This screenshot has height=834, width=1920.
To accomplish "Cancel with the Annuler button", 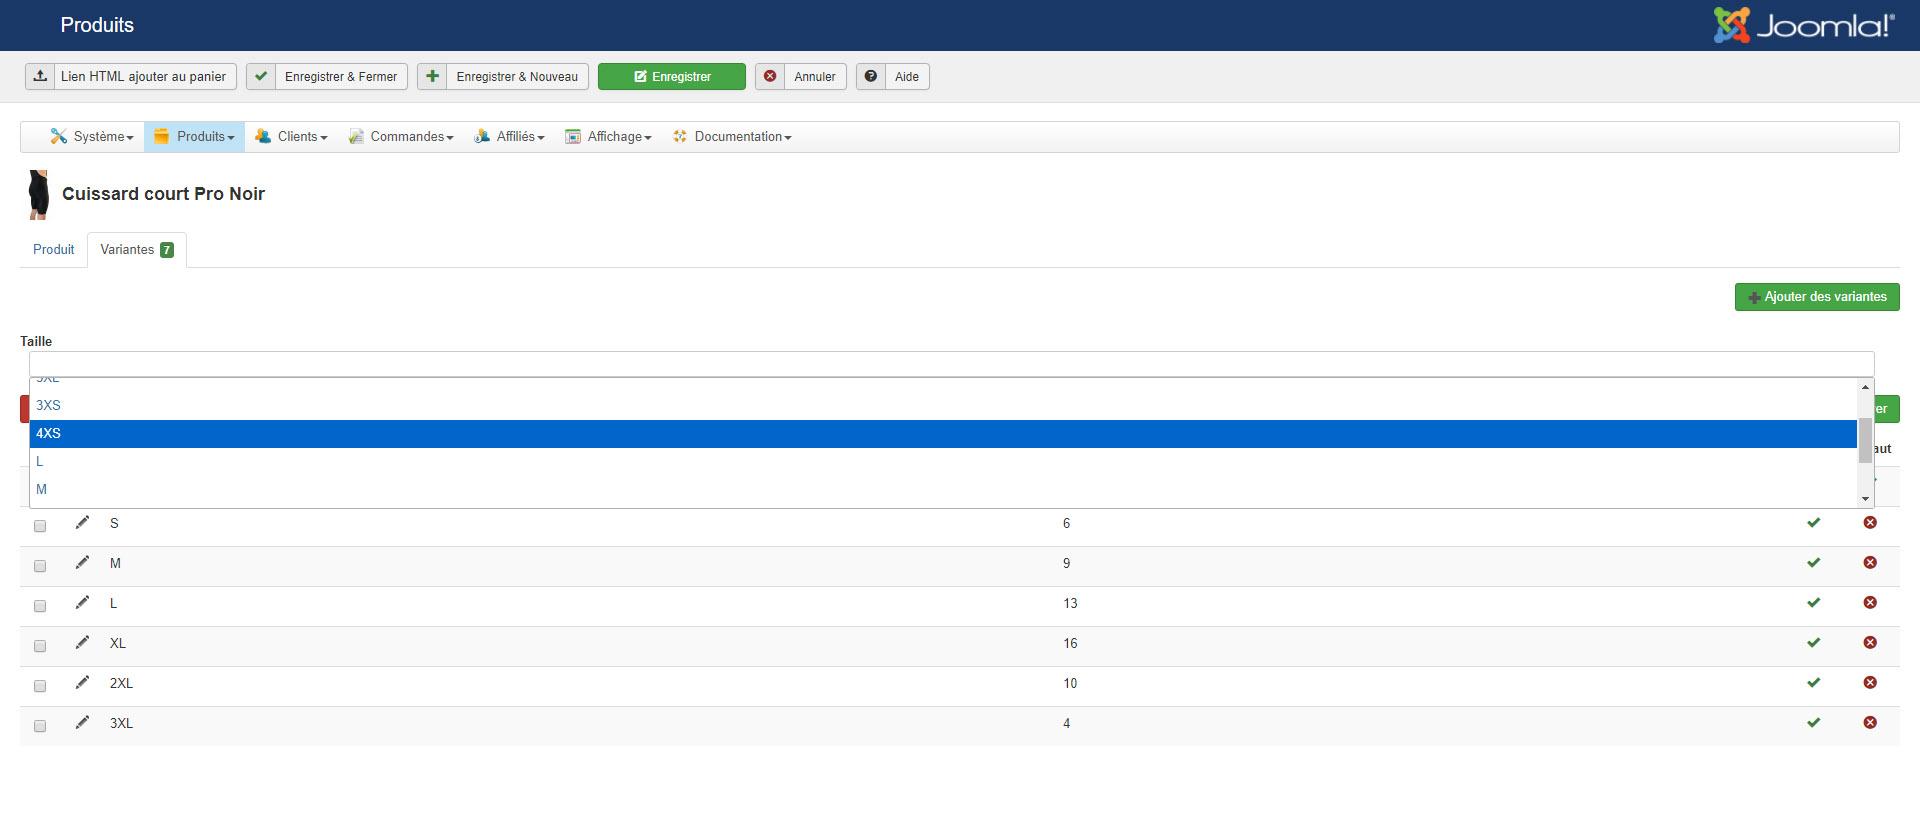I will pyautogui.click(x=801, y=77).
